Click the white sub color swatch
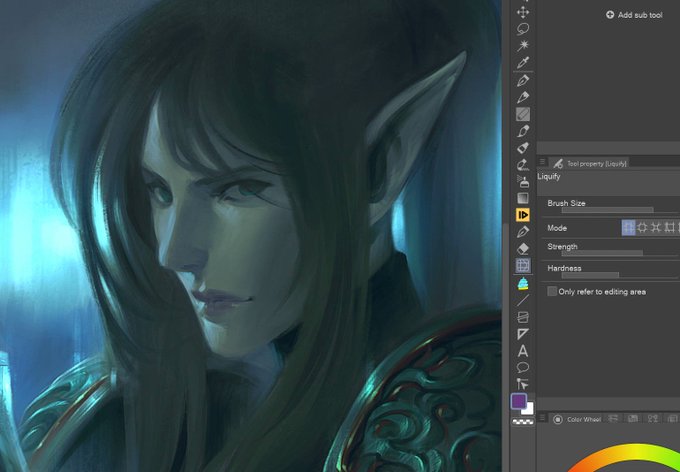Screen dimensions: 680x472 click(529, 410)
